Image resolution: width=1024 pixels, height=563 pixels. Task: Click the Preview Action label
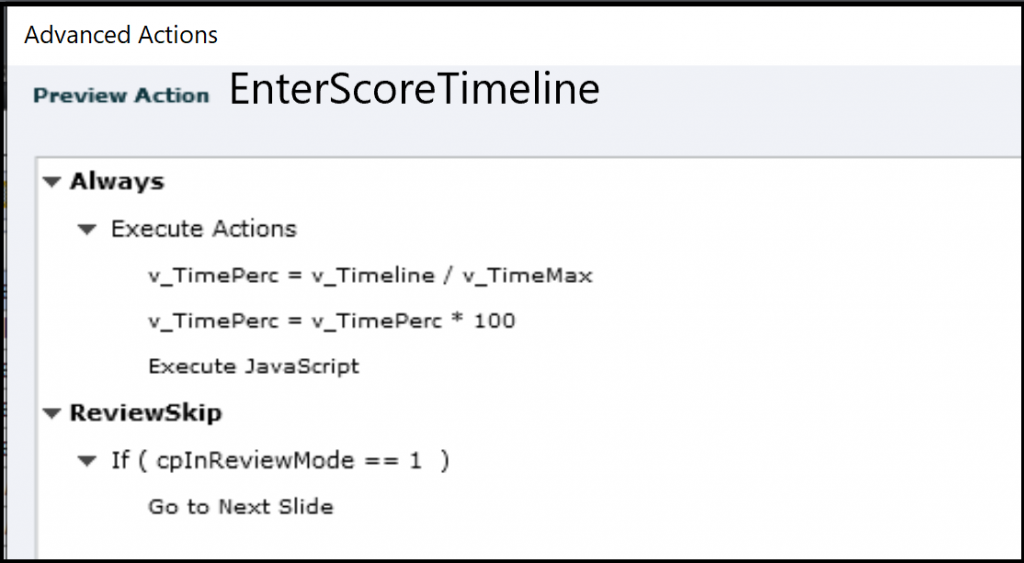121,96
